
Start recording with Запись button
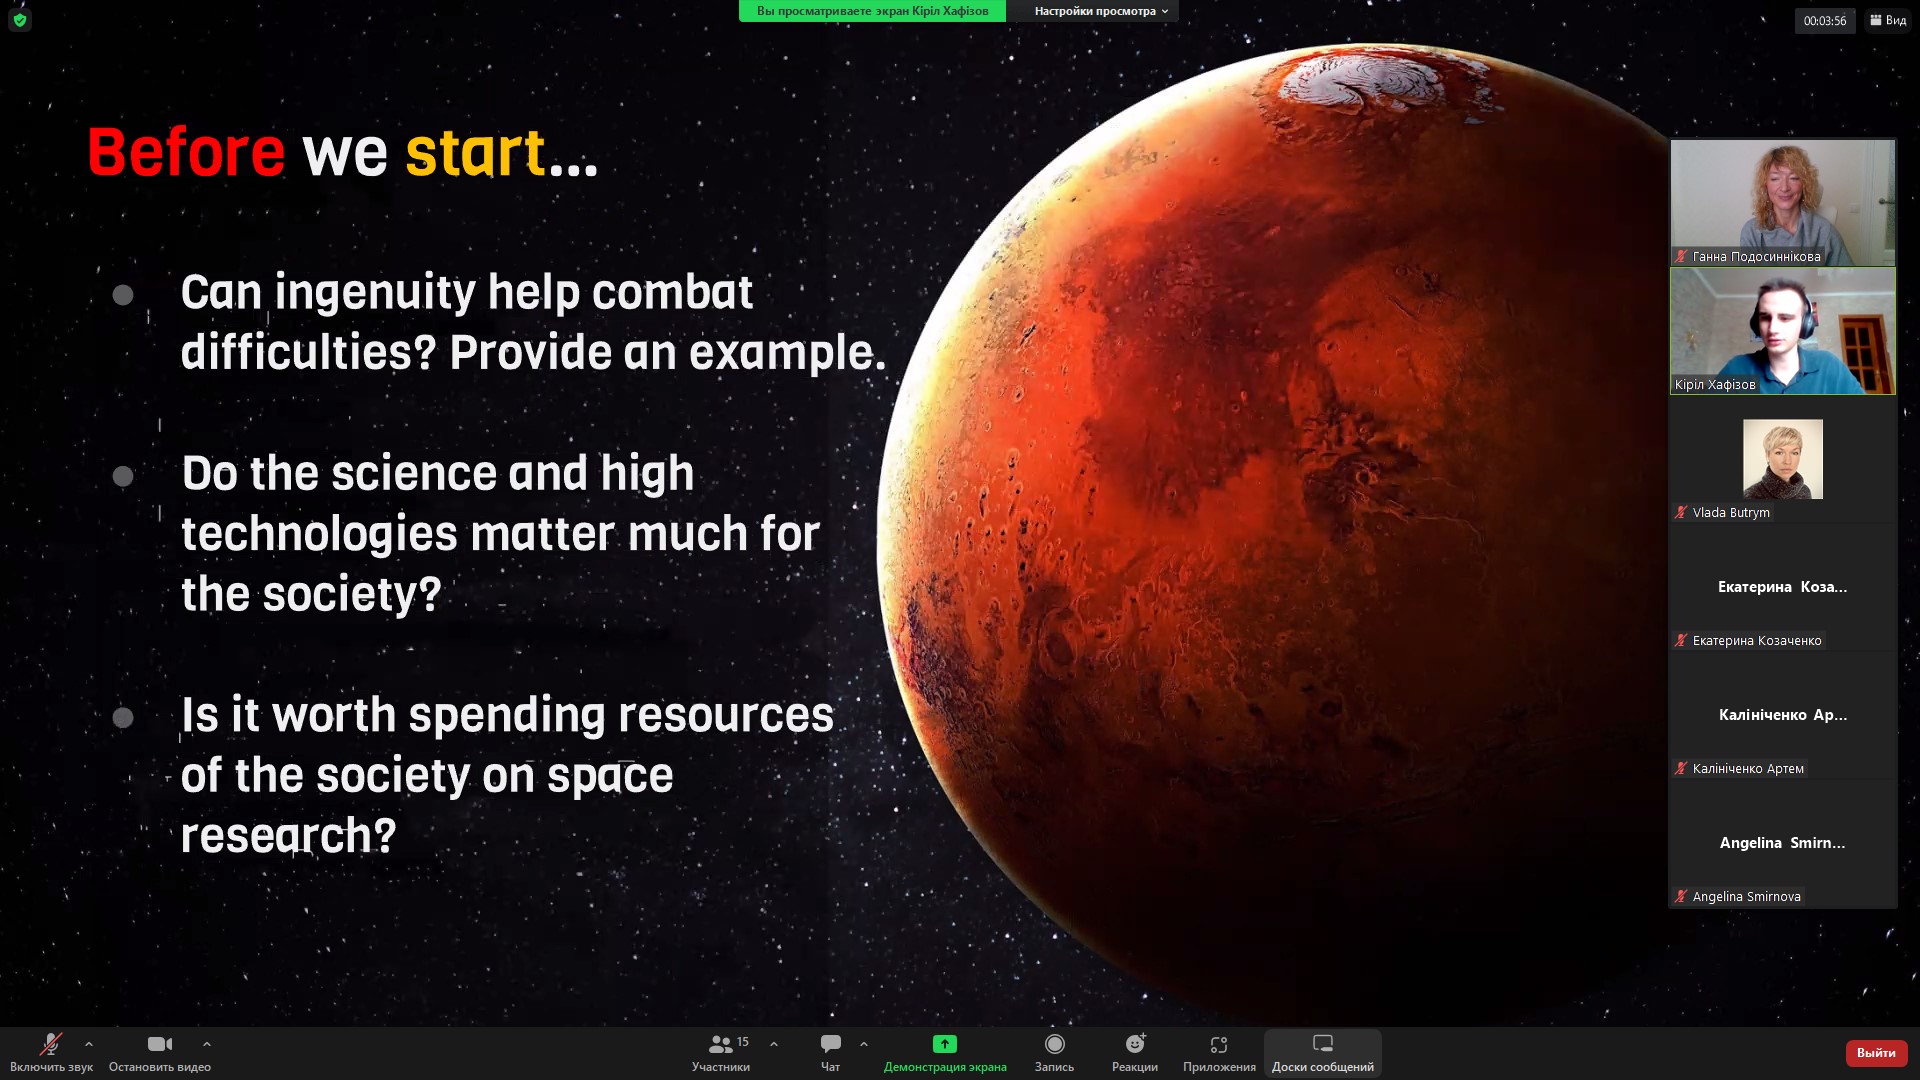[1054, 1052]
